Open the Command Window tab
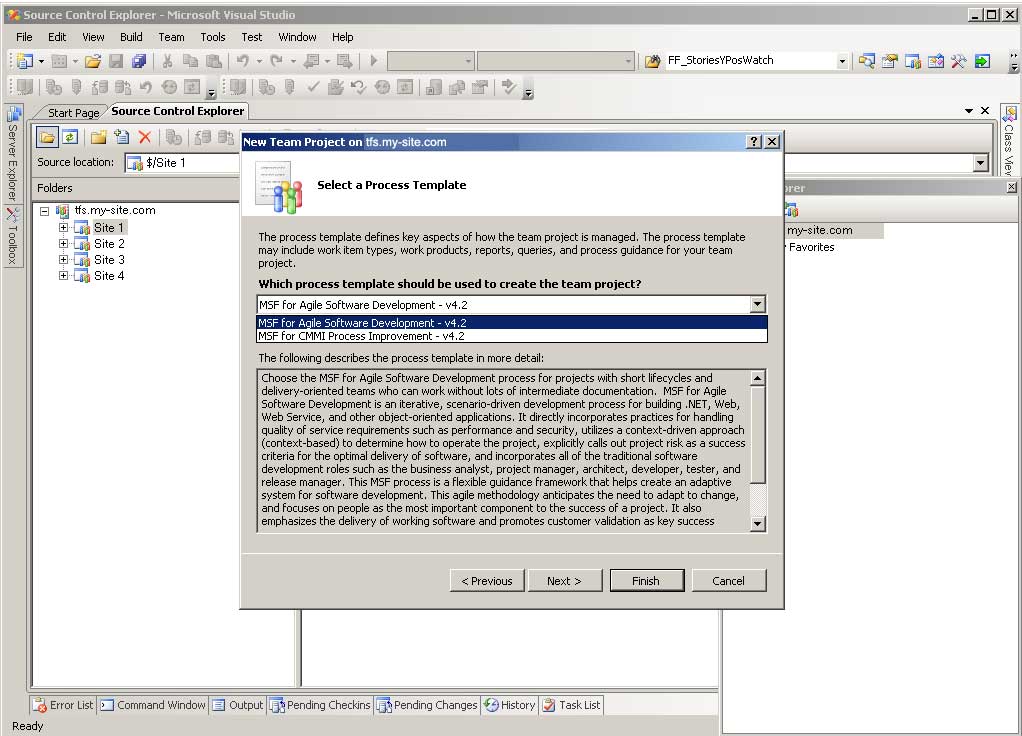The height and width of the screenshot is (736, 1022). 153,705
